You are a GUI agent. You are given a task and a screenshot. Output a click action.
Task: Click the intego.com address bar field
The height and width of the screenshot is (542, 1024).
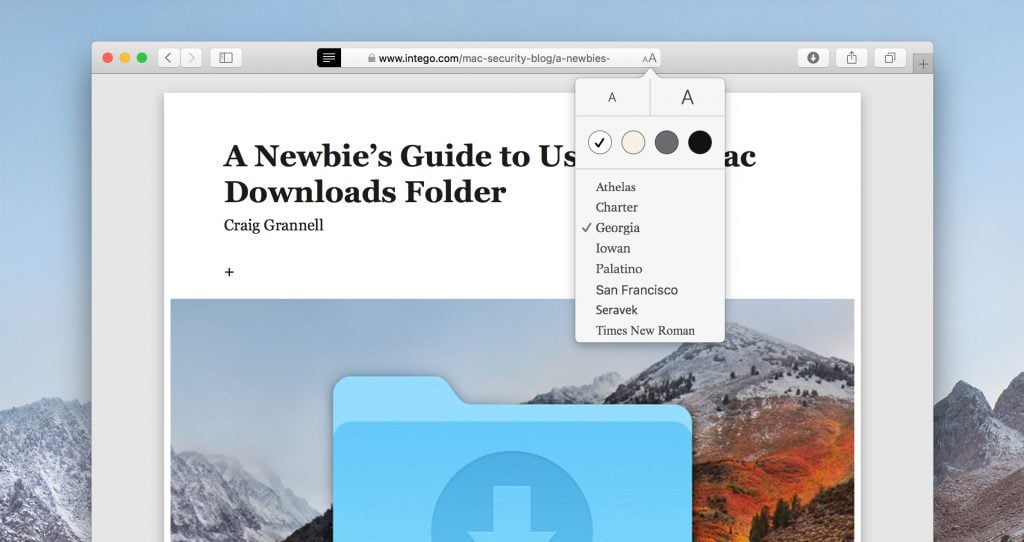pos(490,58)
